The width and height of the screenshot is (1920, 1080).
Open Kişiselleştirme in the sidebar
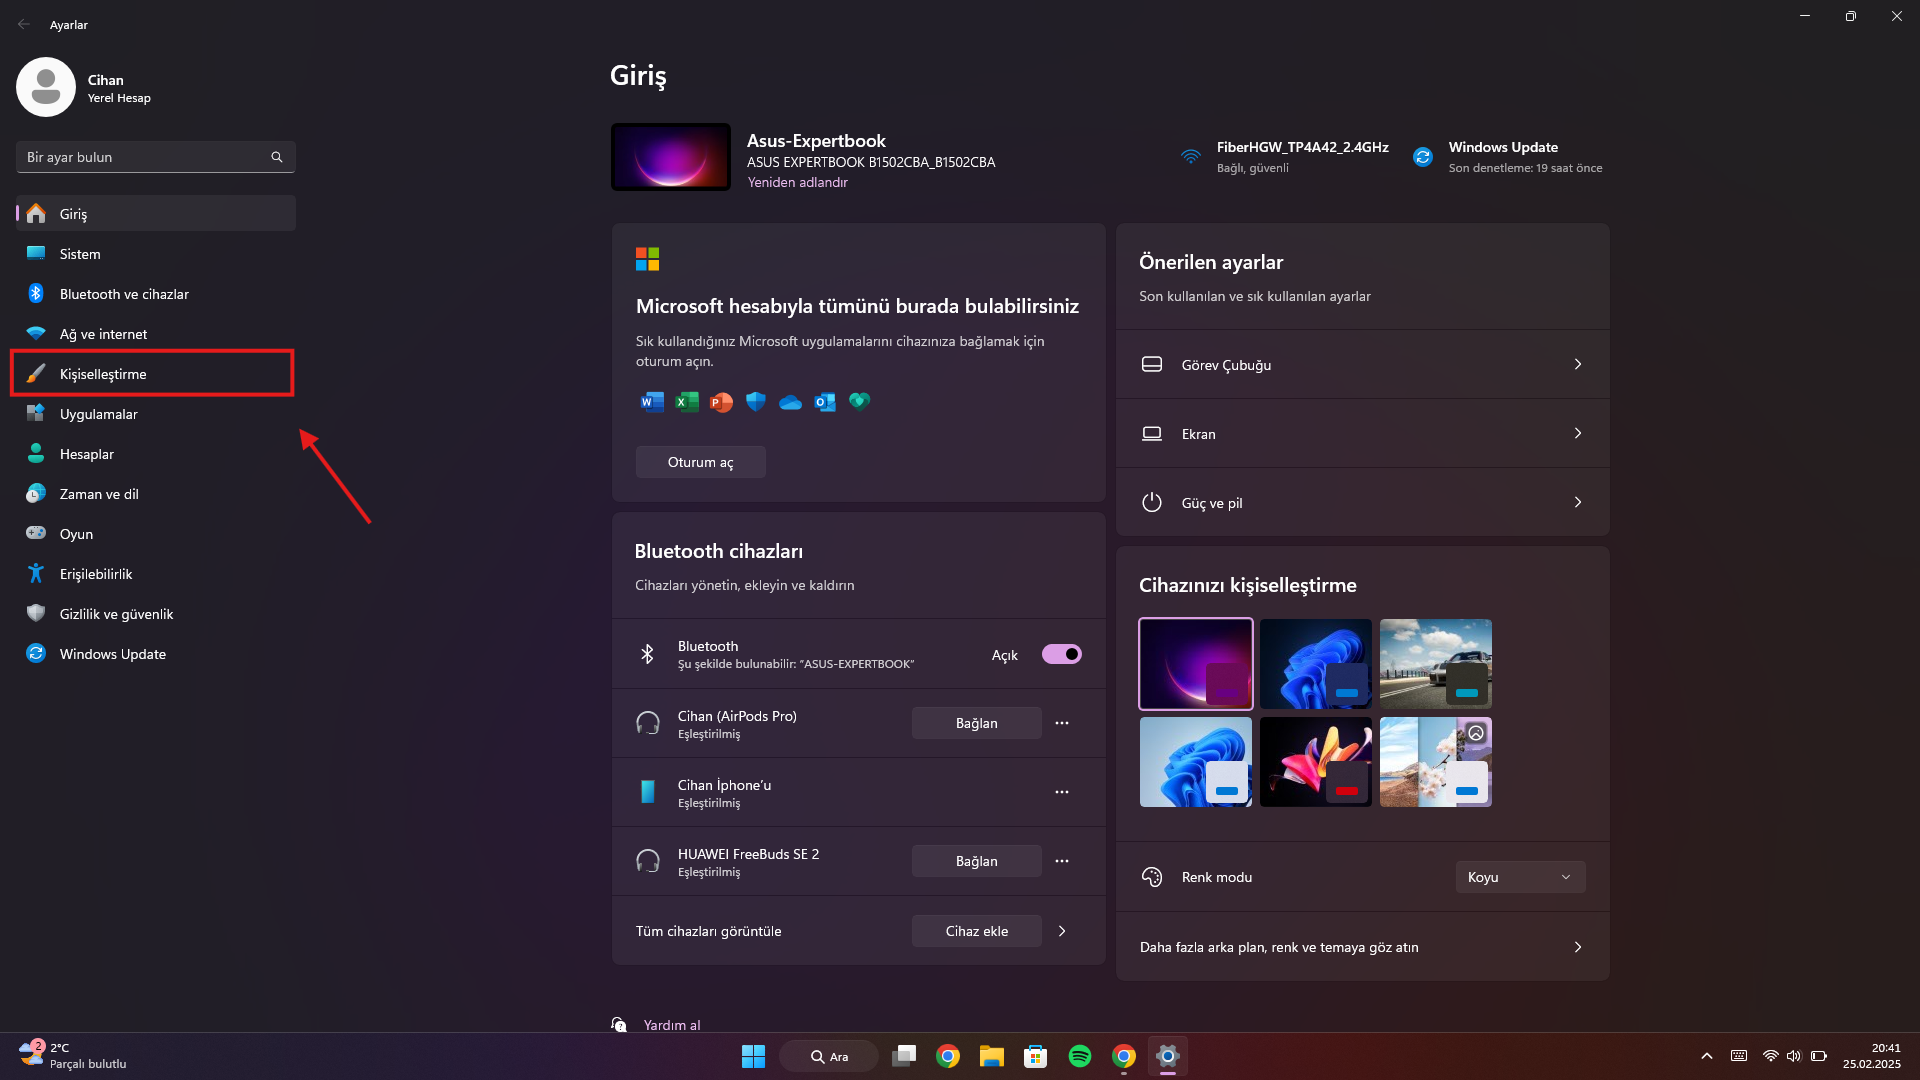(103, 374)
